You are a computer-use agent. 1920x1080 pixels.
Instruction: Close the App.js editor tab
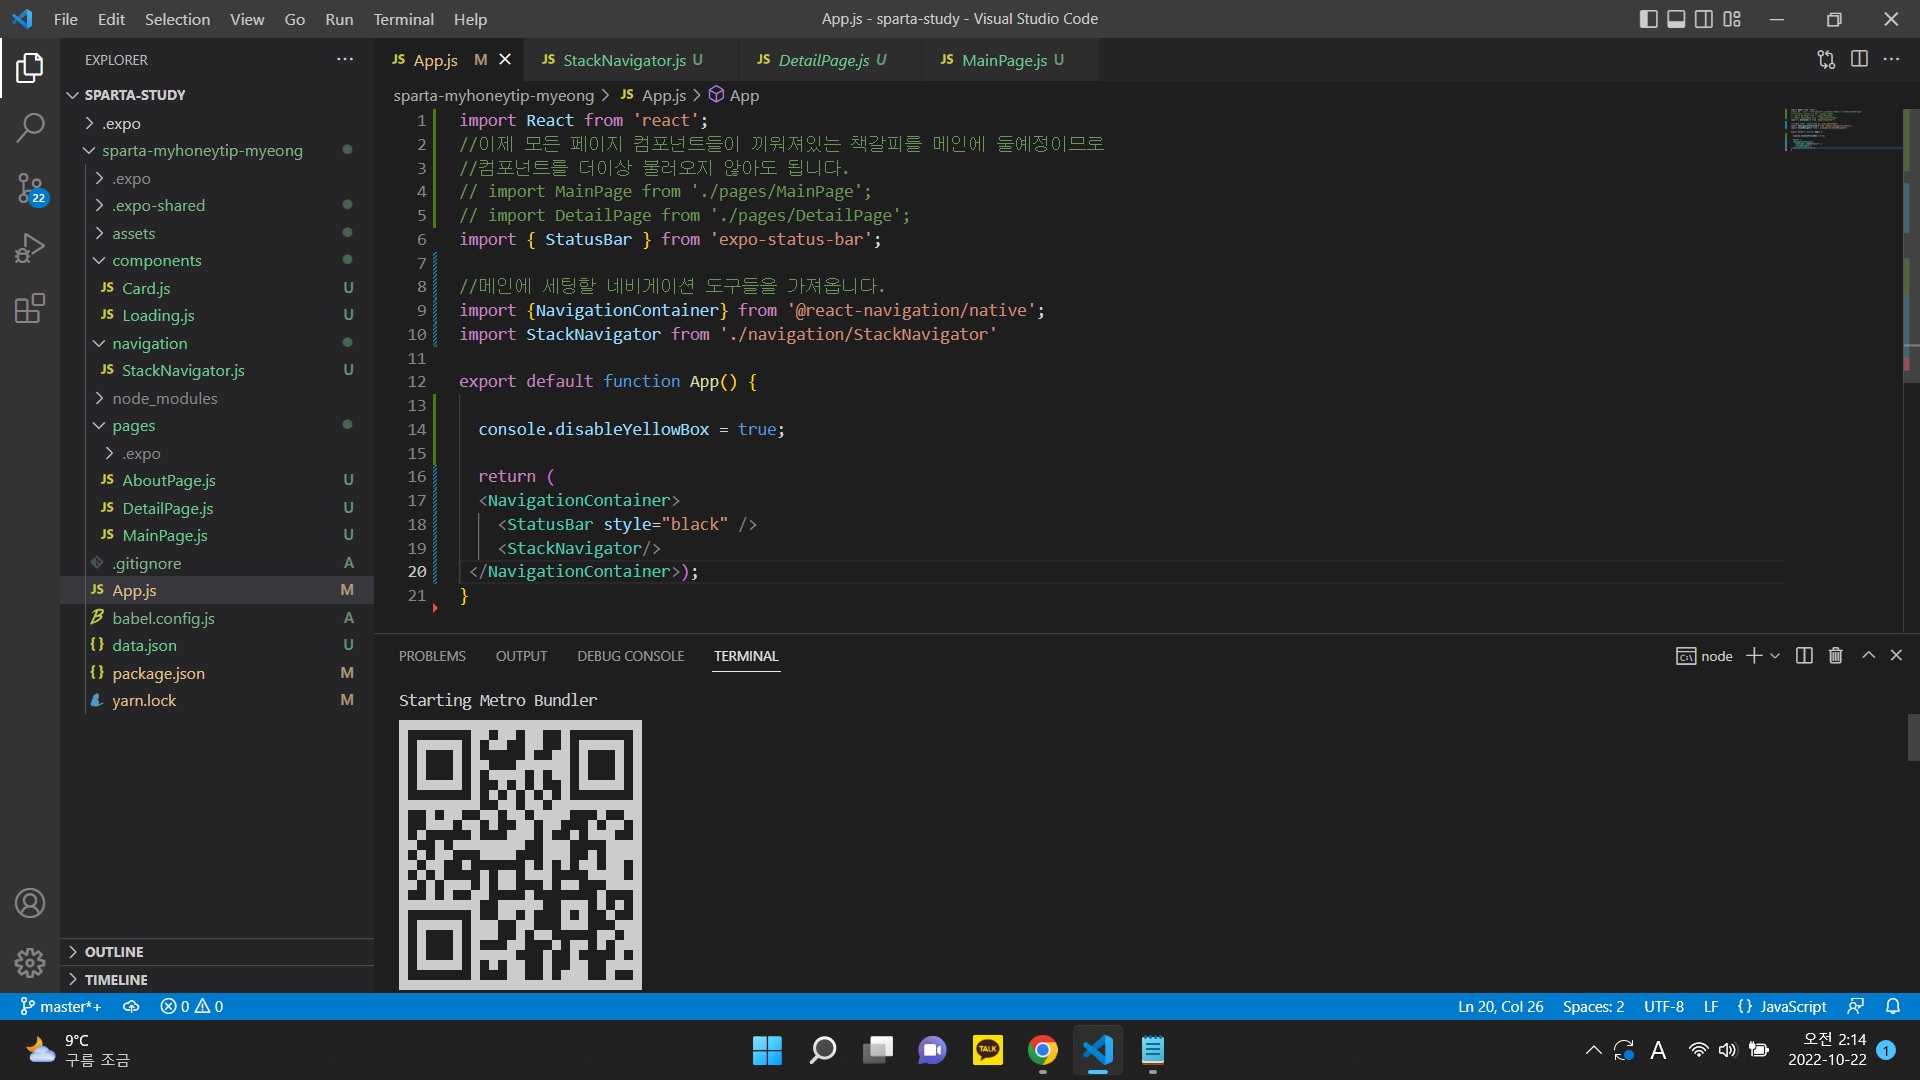click(505, 60)
